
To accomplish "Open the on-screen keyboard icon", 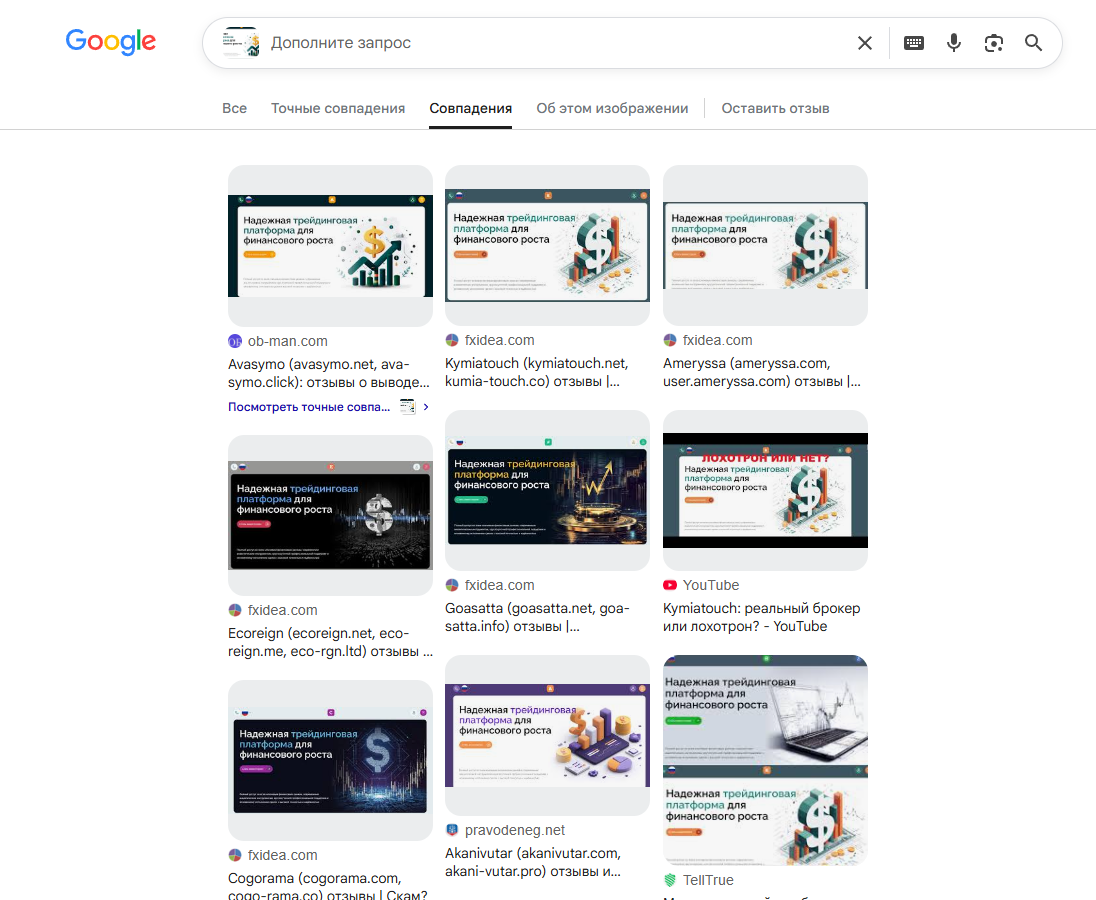I will pyautogui.click(x=914, y=43).
